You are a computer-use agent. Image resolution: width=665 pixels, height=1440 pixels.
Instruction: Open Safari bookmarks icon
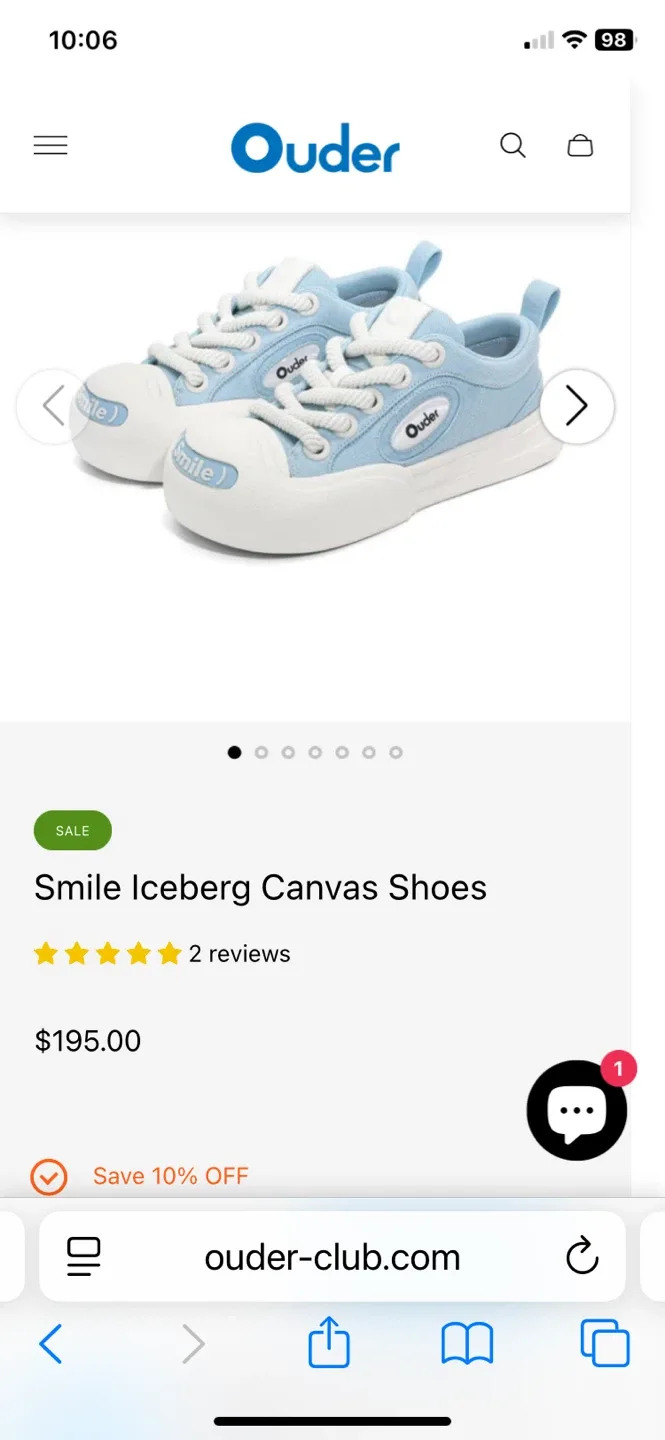coord(466,1343)
